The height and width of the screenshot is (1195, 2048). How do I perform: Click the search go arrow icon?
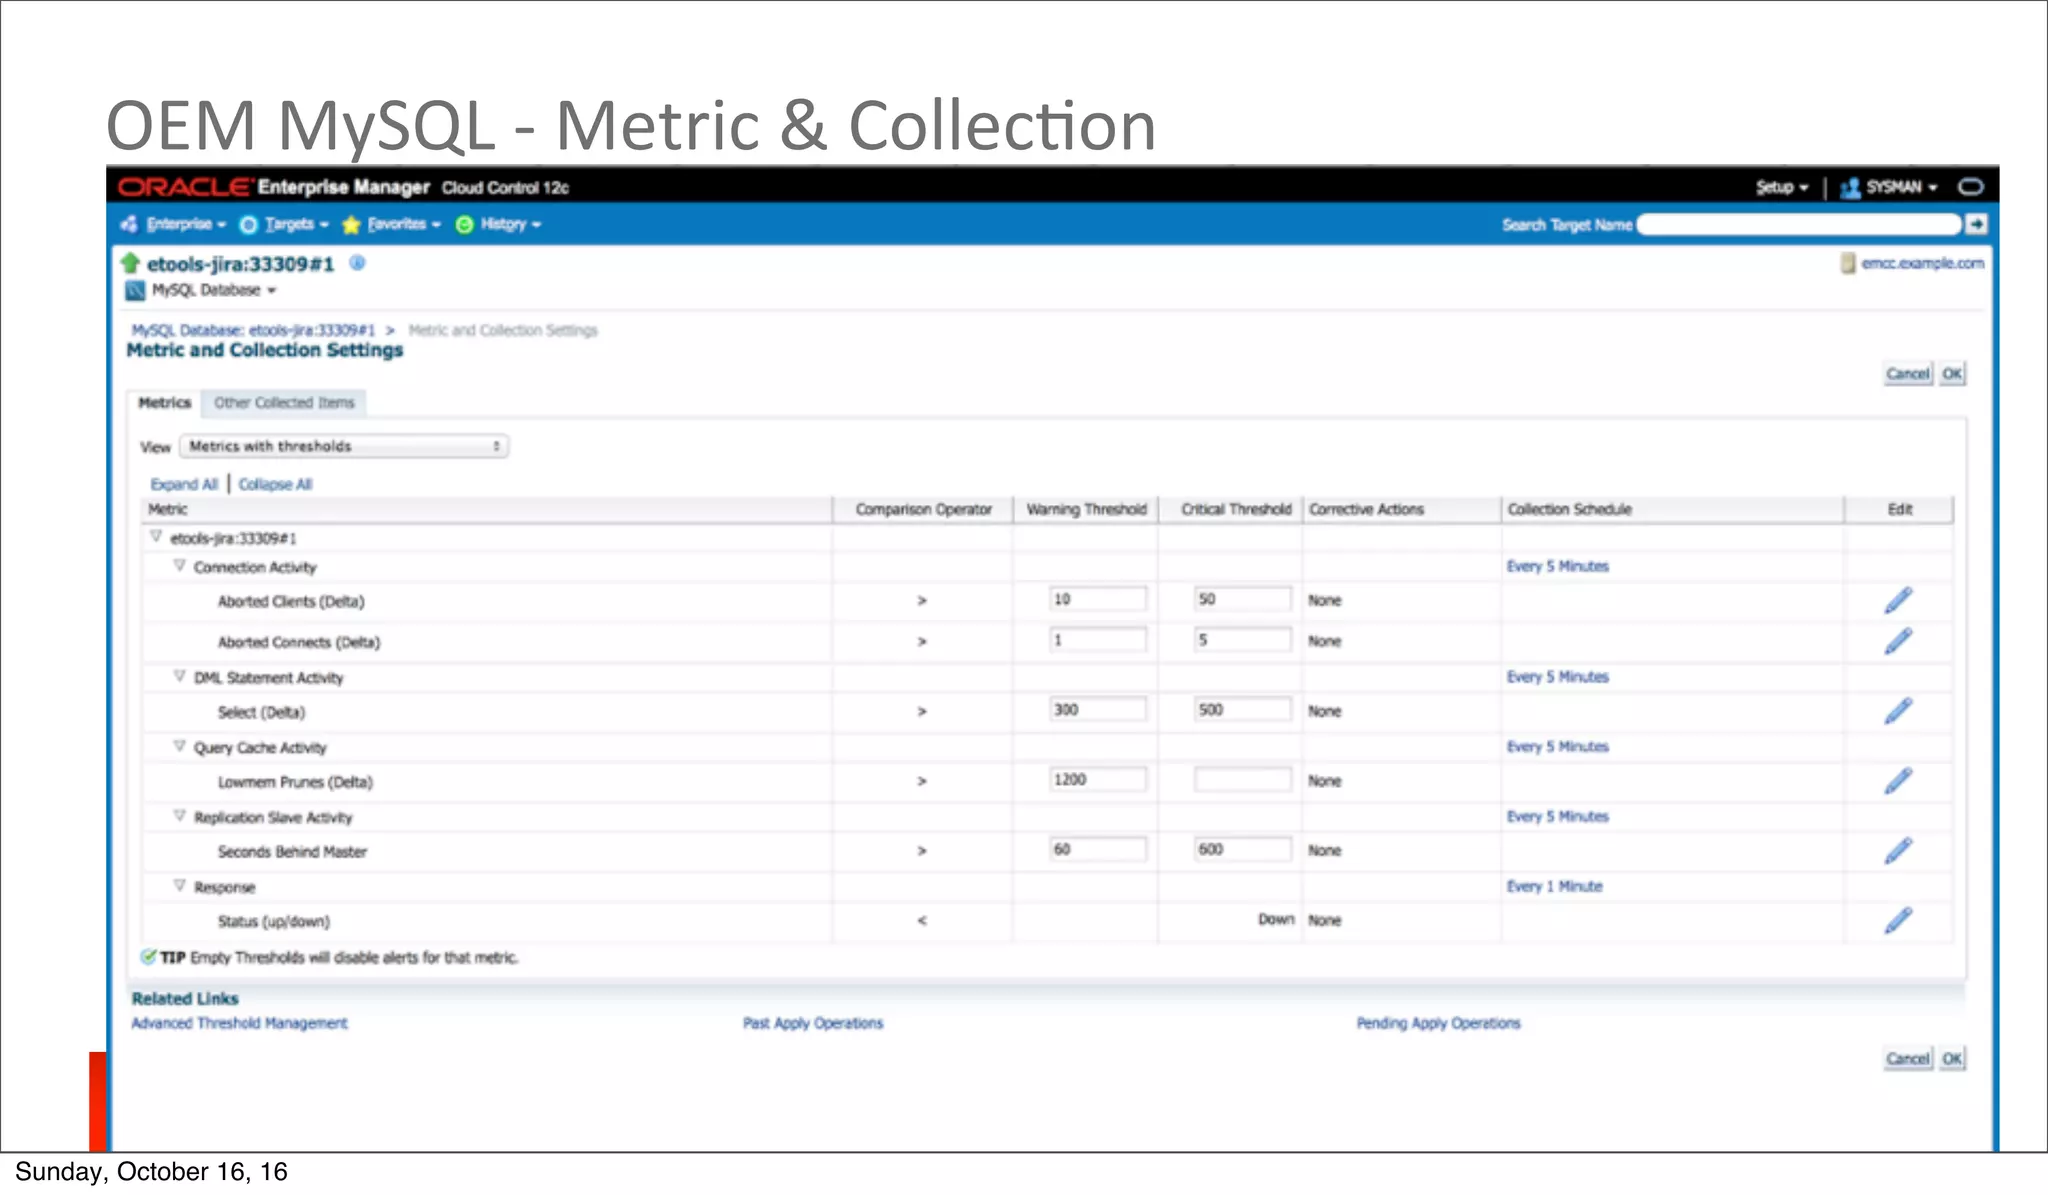tap(1976, 224)
